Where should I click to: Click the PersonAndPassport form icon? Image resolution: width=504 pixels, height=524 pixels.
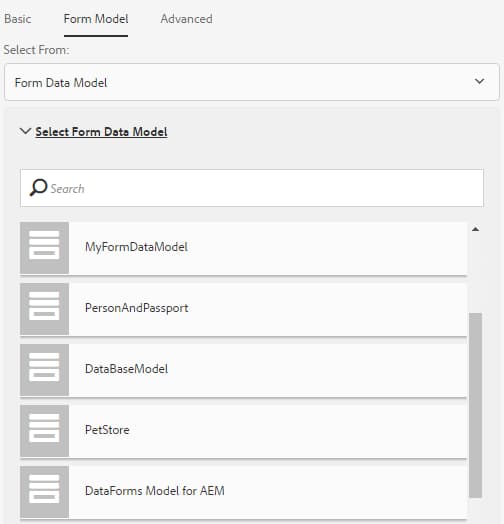[x=44, y=309]
